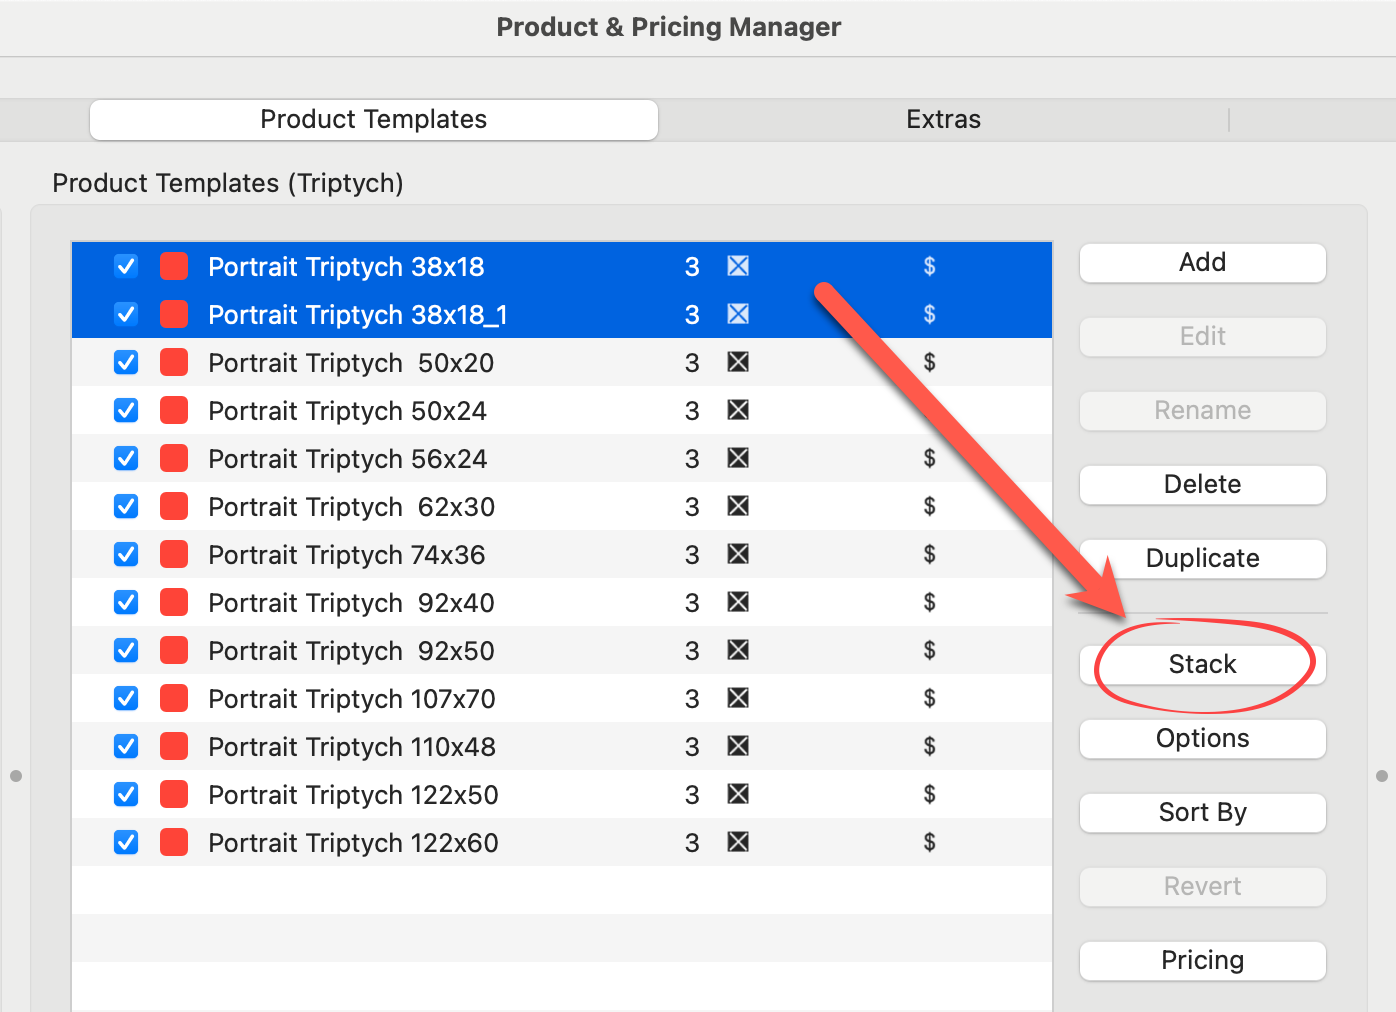Click the dollar icon for Portrait Triptych 38x18
The width and height of the screenshot is (1396, 1012).
929,266
